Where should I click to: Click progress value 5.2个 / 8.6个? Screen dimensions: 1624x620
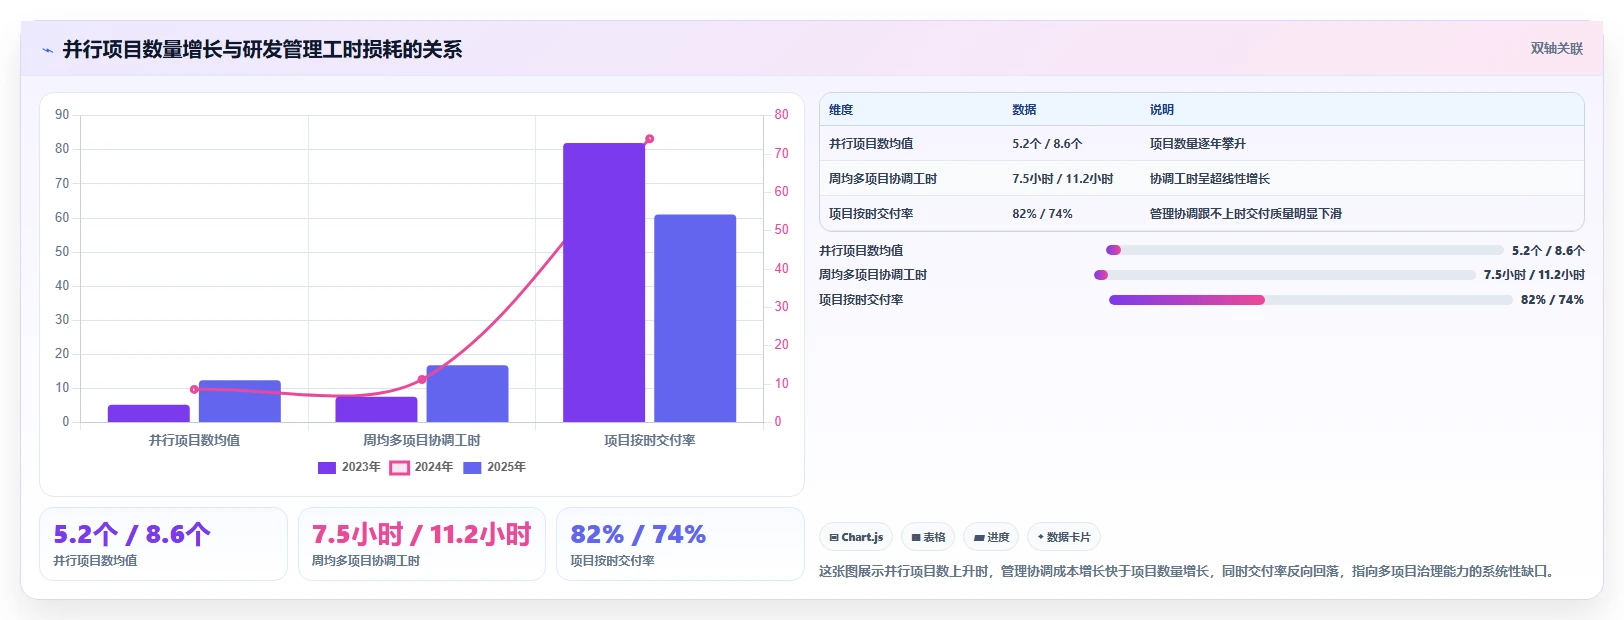click(x=1548, y=251)
